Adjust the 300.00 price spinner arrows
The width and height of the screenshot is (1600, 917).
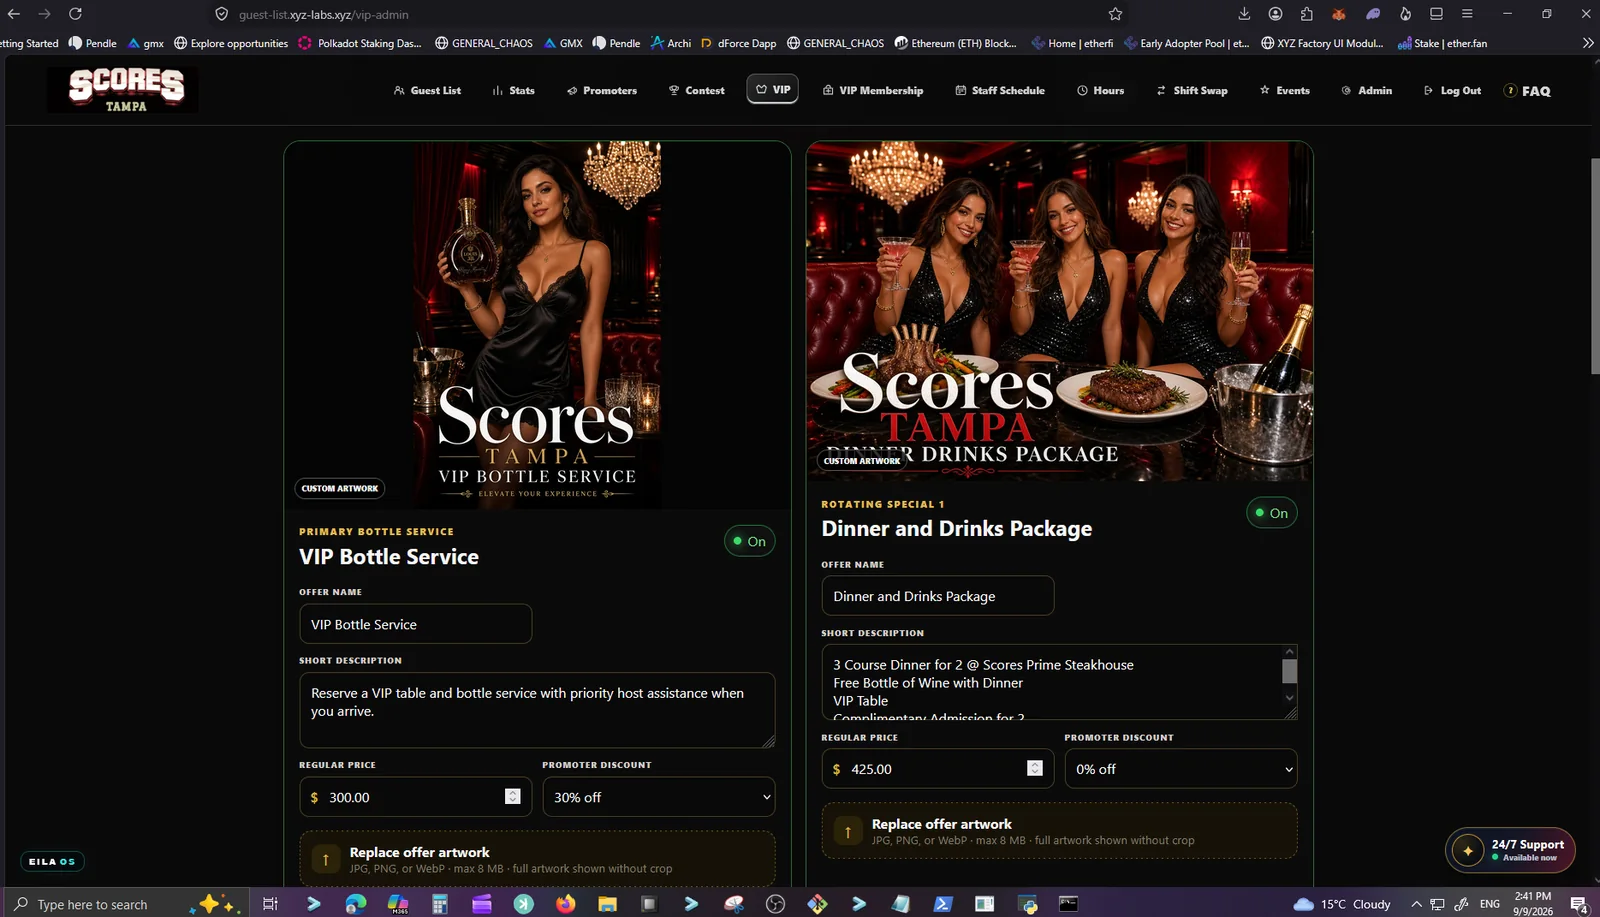(x=512, y=797)
